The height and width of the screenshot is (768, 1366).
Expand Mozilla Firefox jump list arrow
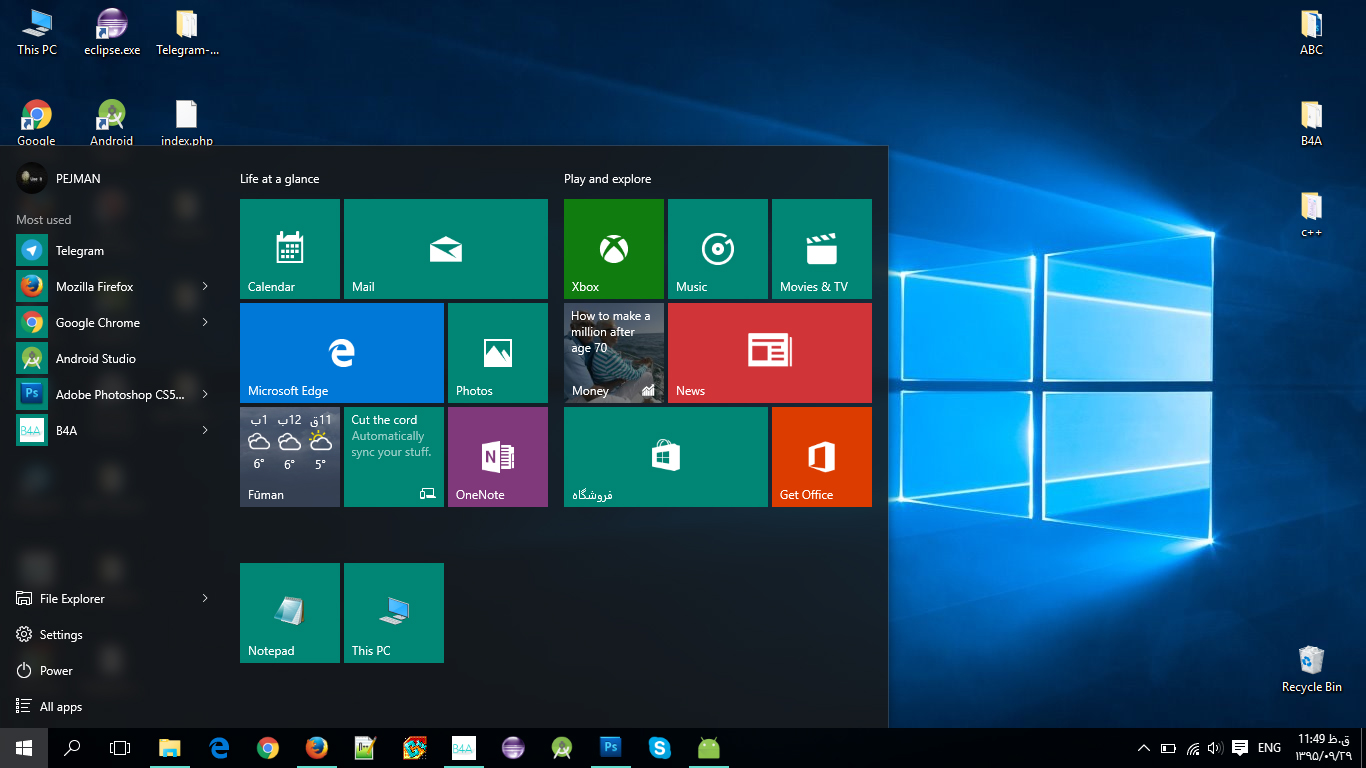[205, 287]
